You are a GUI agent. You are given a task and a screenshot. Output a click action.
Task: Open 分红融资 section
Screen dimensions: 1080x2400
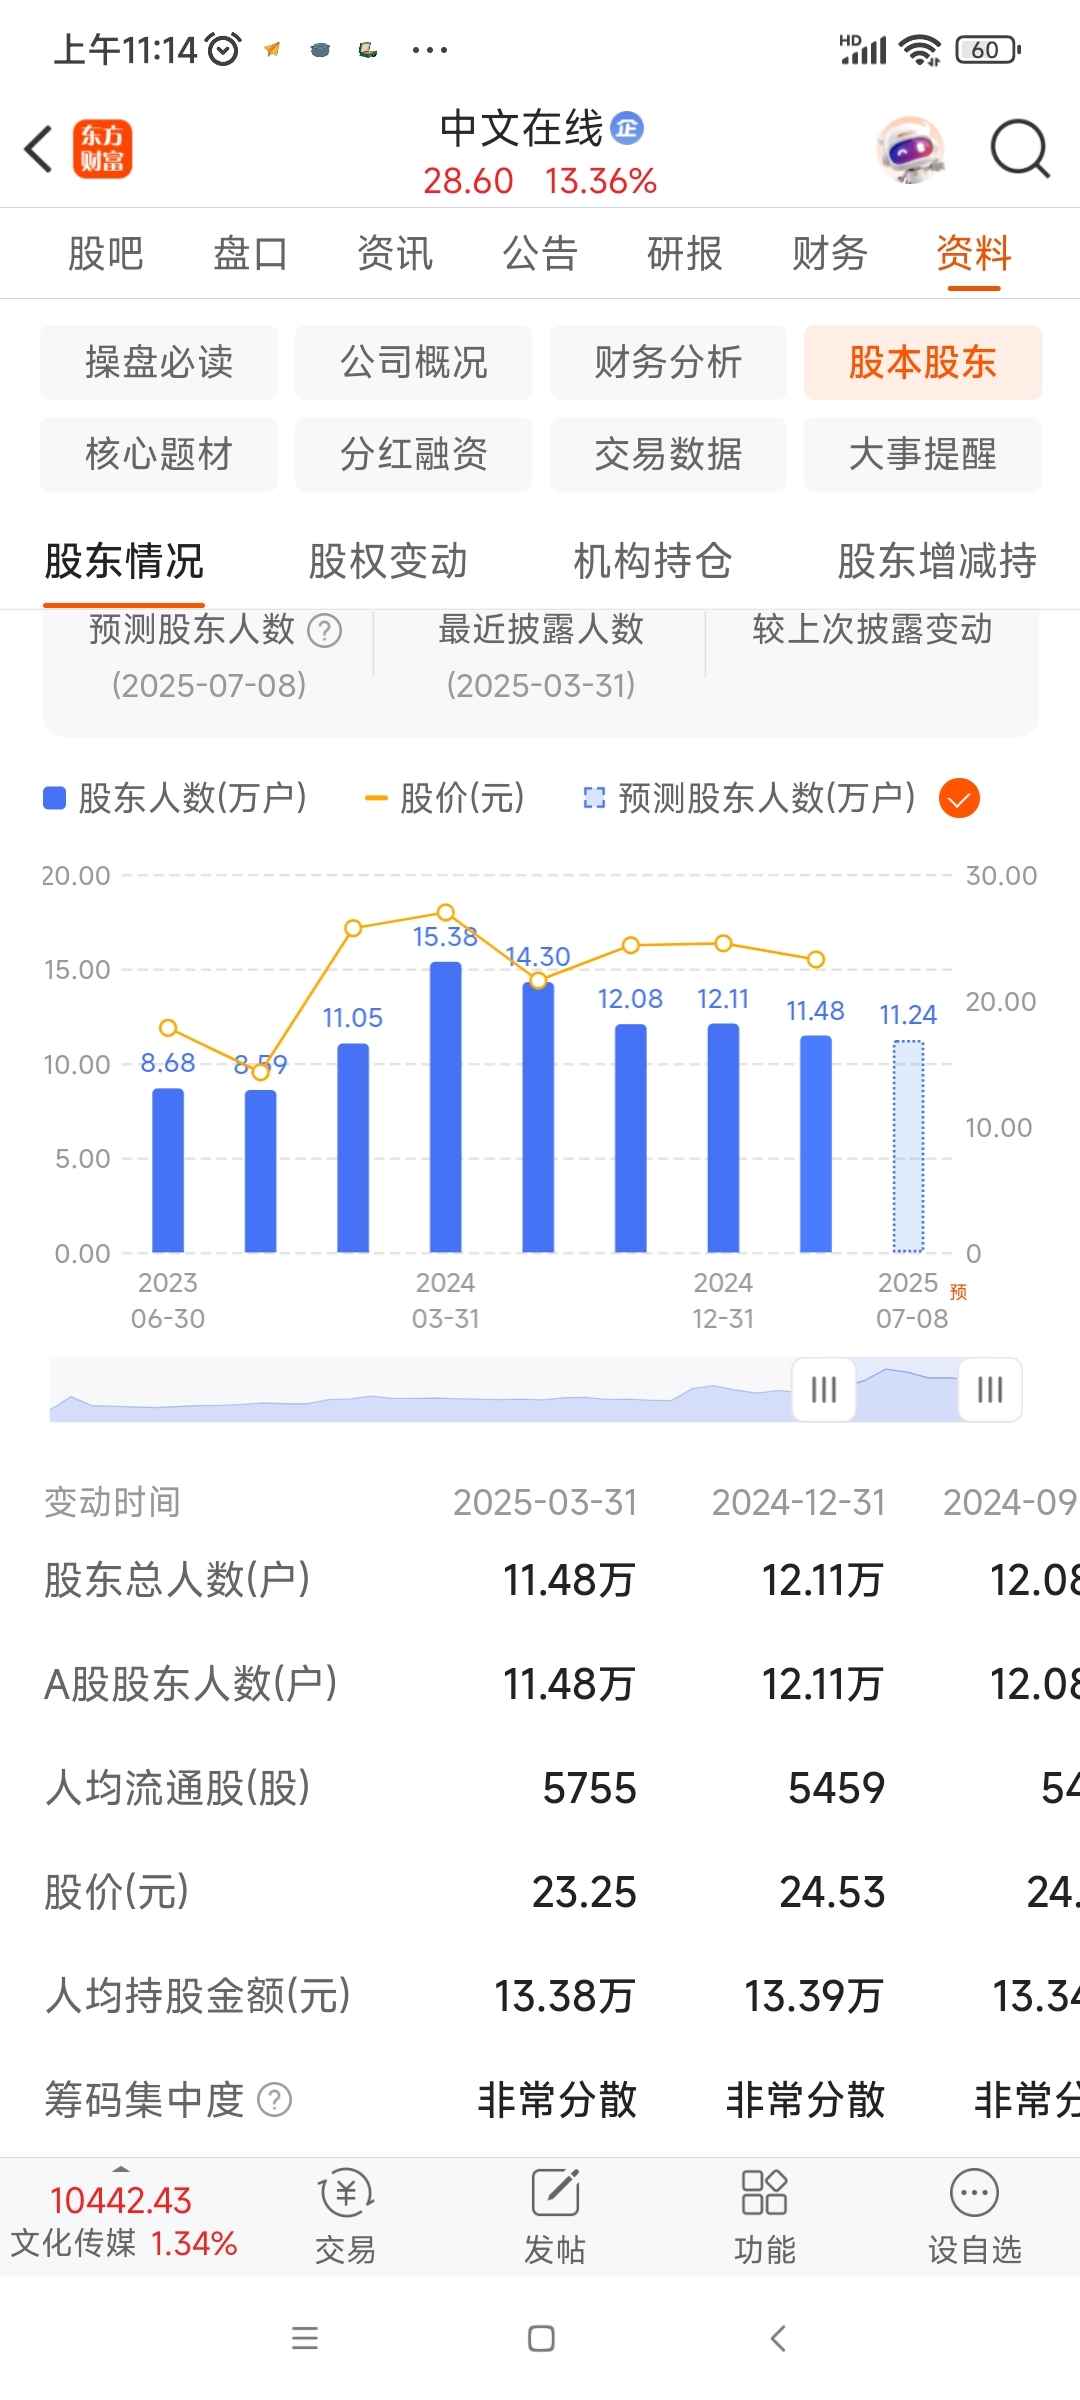(x=413, y=454)
